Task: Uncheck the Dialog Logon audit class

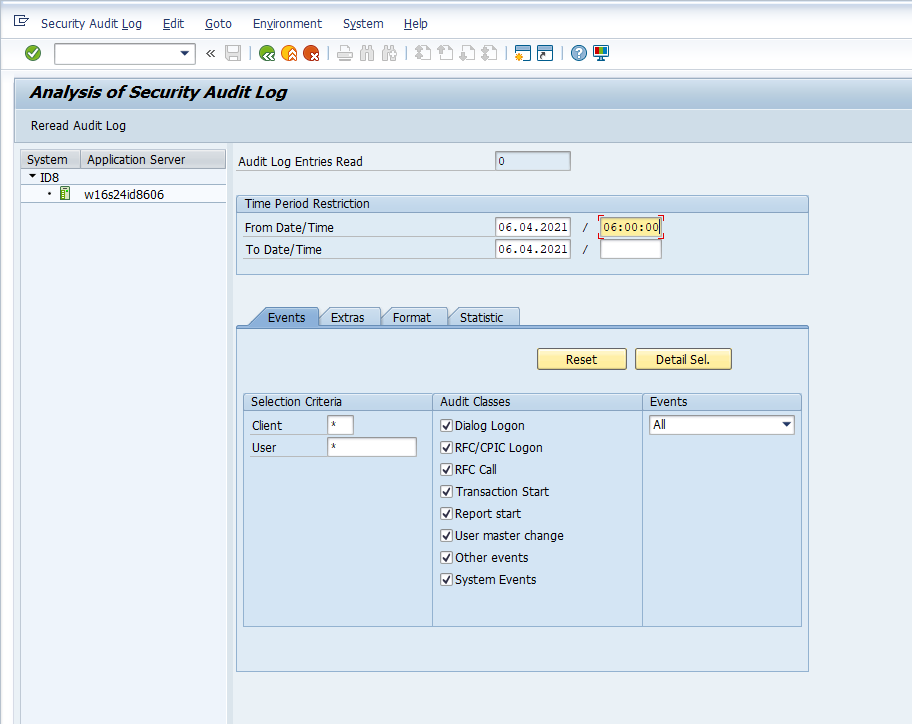Action: coord(447,426)
